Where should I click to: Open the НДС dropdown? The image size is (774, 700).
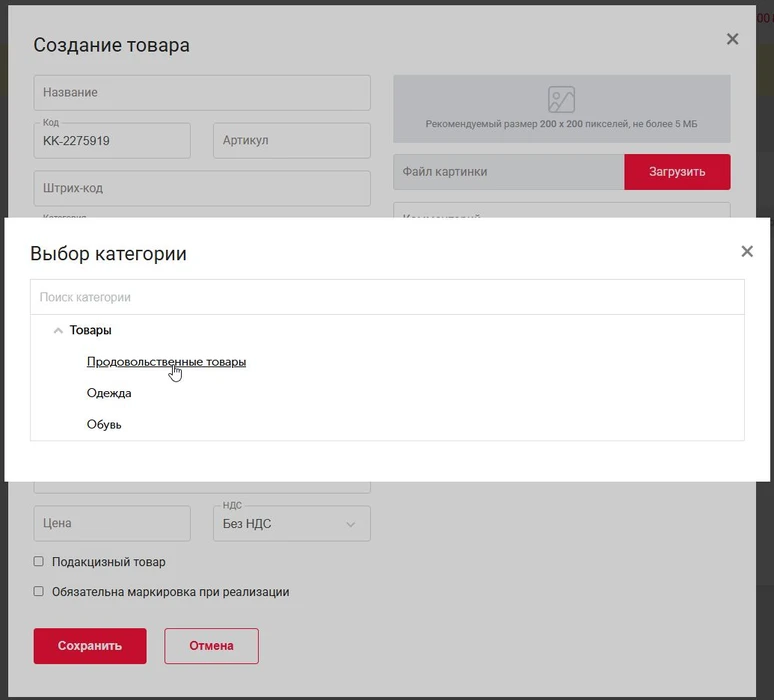click(x=291, y=524)
